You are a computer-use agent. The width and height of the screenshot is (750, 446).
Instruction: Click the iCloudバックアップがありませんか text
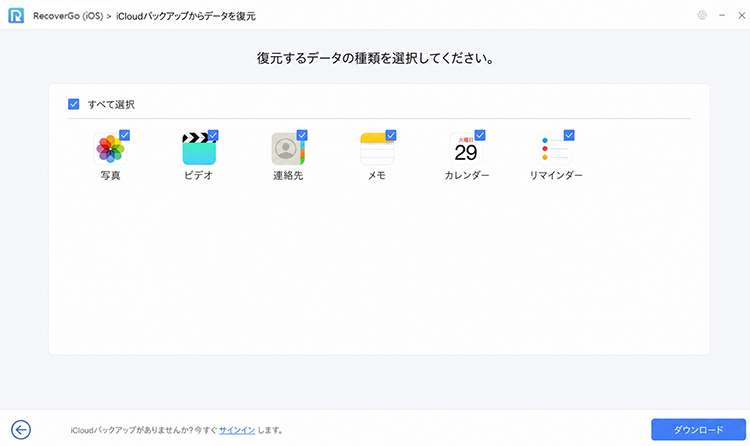pyautogui.click(x=132, y=430)
